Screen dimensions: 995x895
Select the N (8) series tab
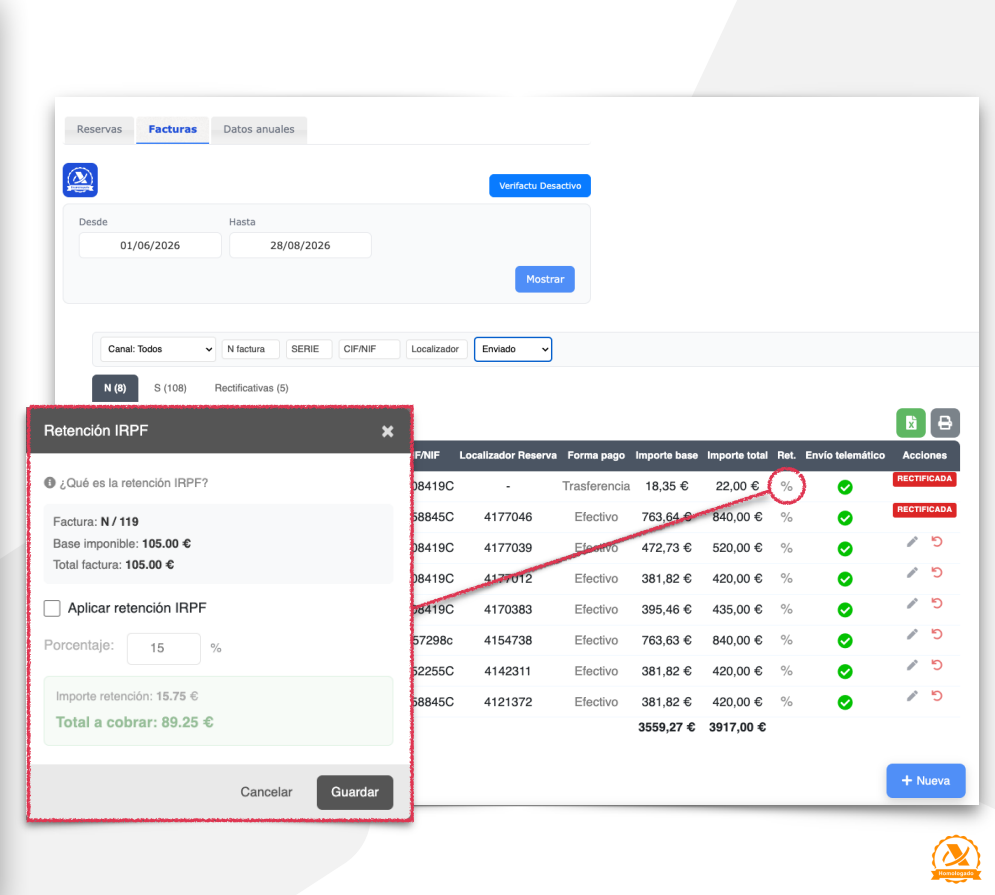tap(115, 388)
